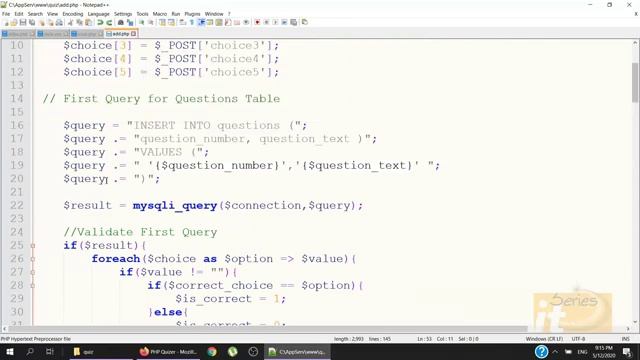The width and height of the screenshot is (640, 360).
Task: Open the Search menu
Action: [x=35, y=14]
